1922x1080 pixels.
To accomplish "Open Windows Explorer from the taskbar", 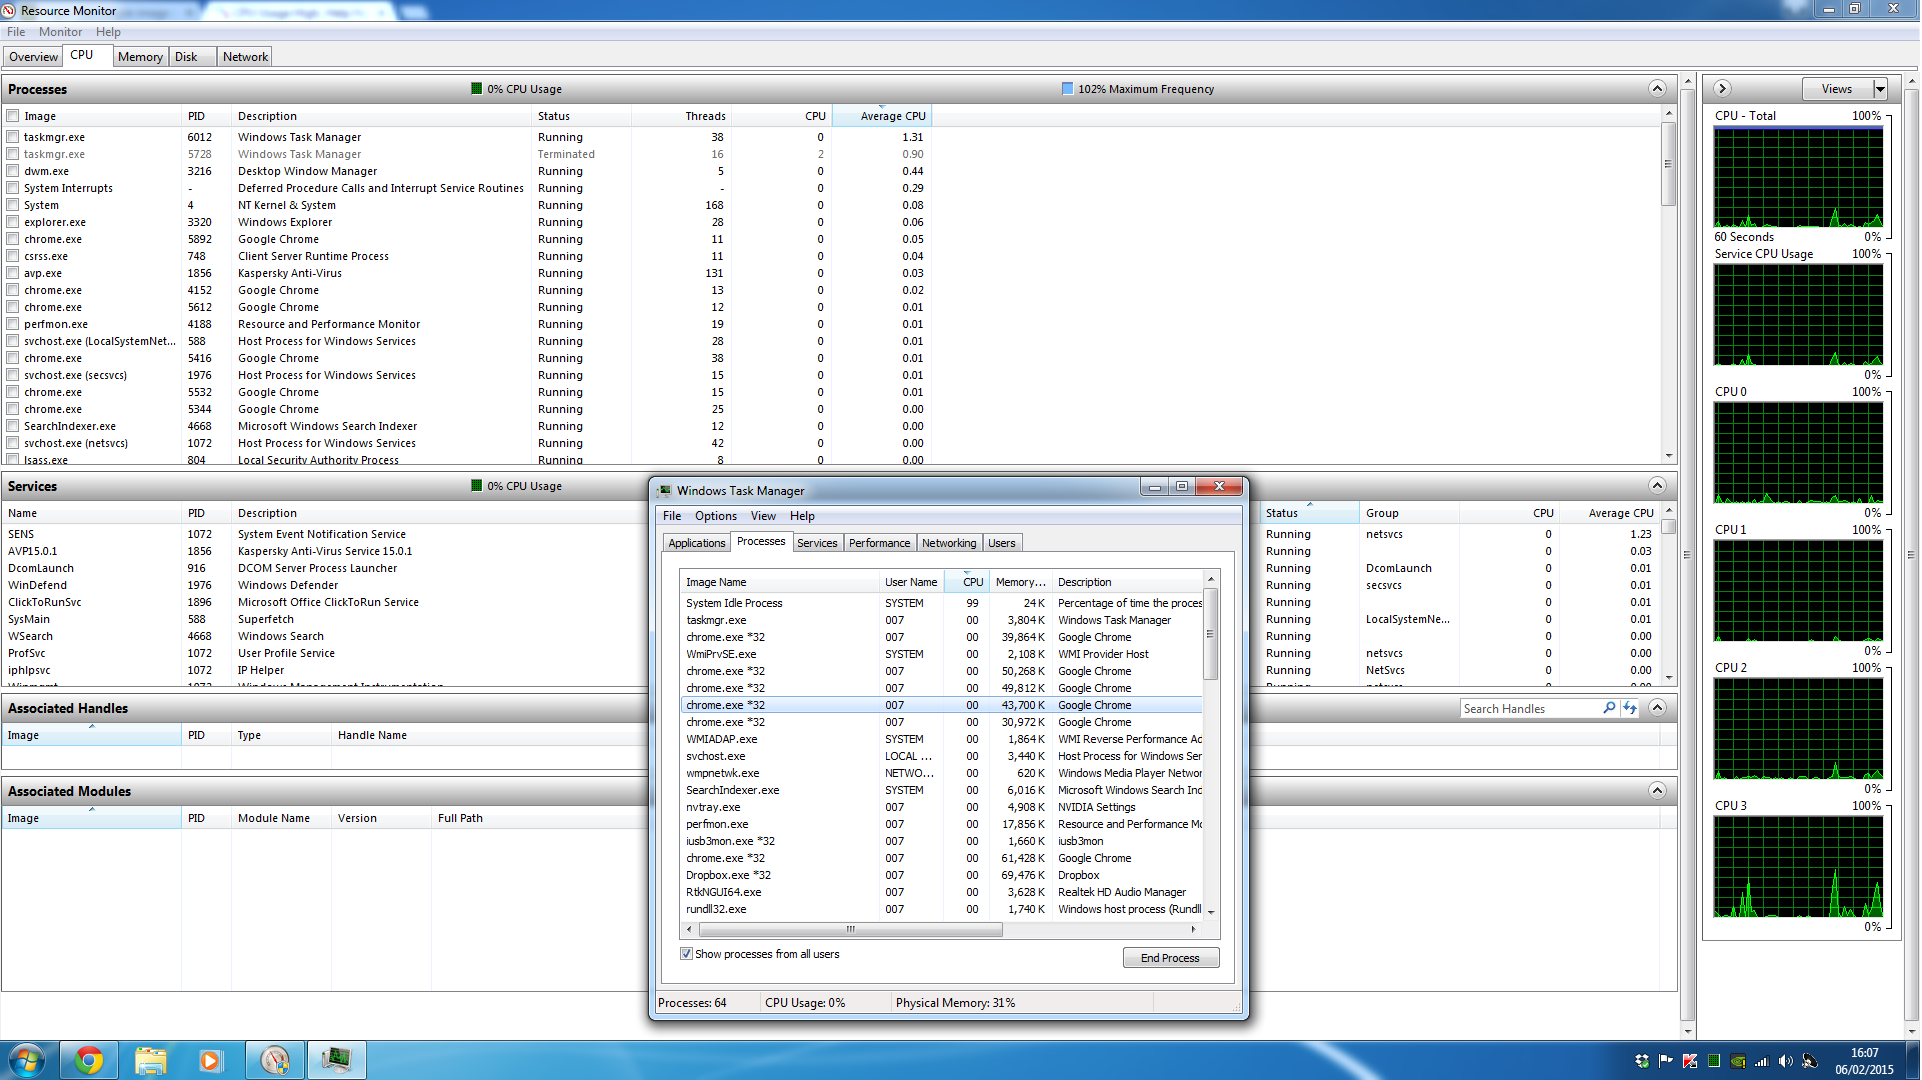I will pos(150,1060).
